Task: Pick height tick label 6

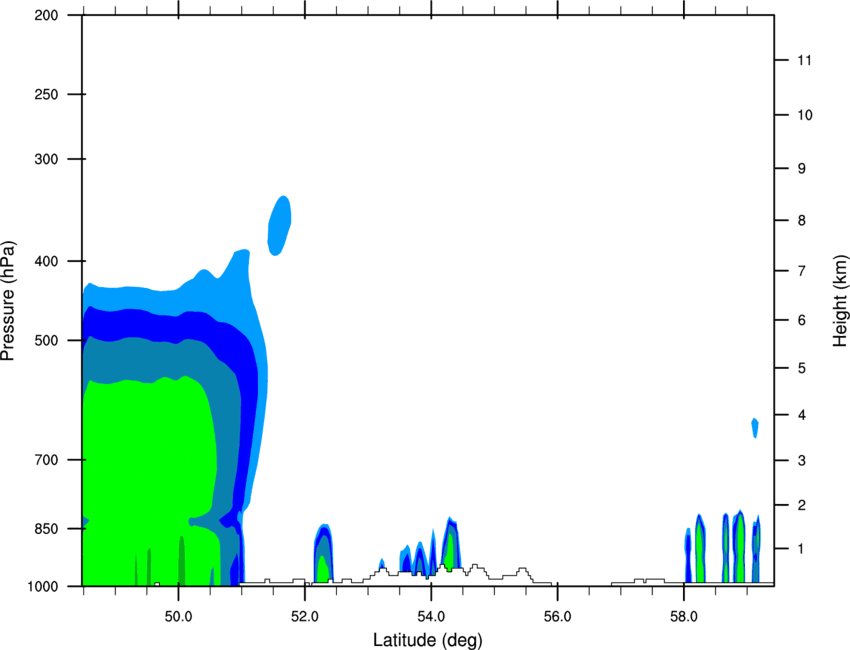Action: coord(802,320)
